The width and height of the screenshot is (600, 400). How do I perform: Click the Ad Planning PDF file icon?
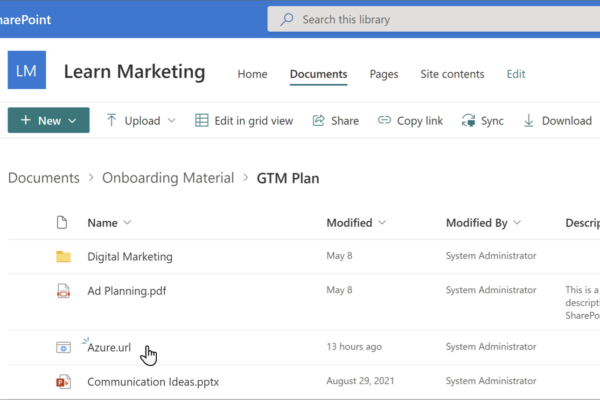(x=64, y=291)
